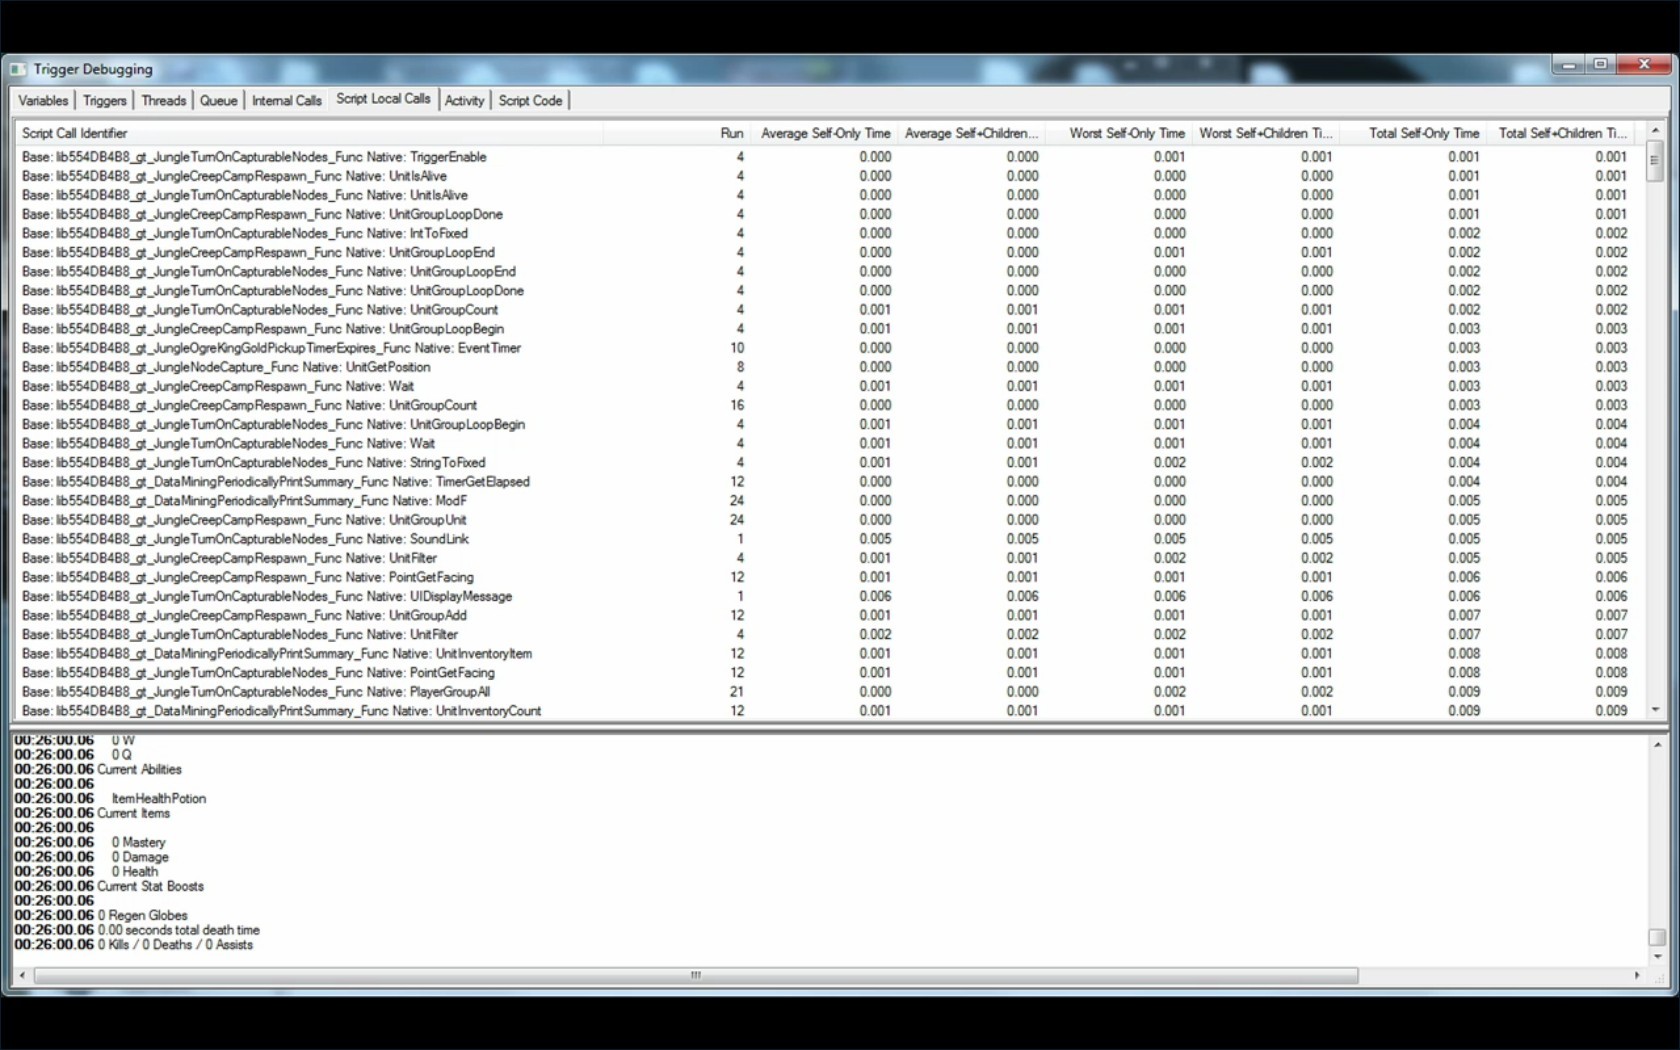Sort by Worst Self-Only Time header
Screen dimensions: 1680x1050
point(1117,133)
